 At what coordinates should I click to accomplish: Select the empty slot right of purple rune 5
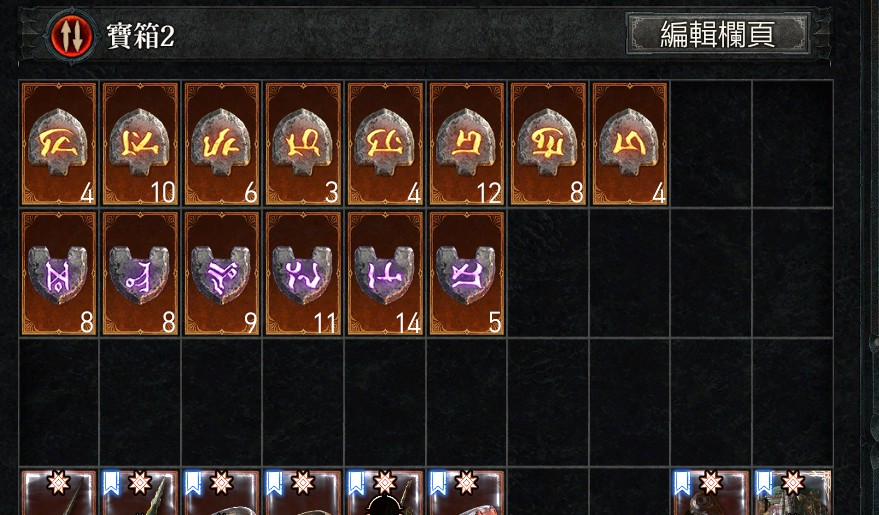point(548,273)
